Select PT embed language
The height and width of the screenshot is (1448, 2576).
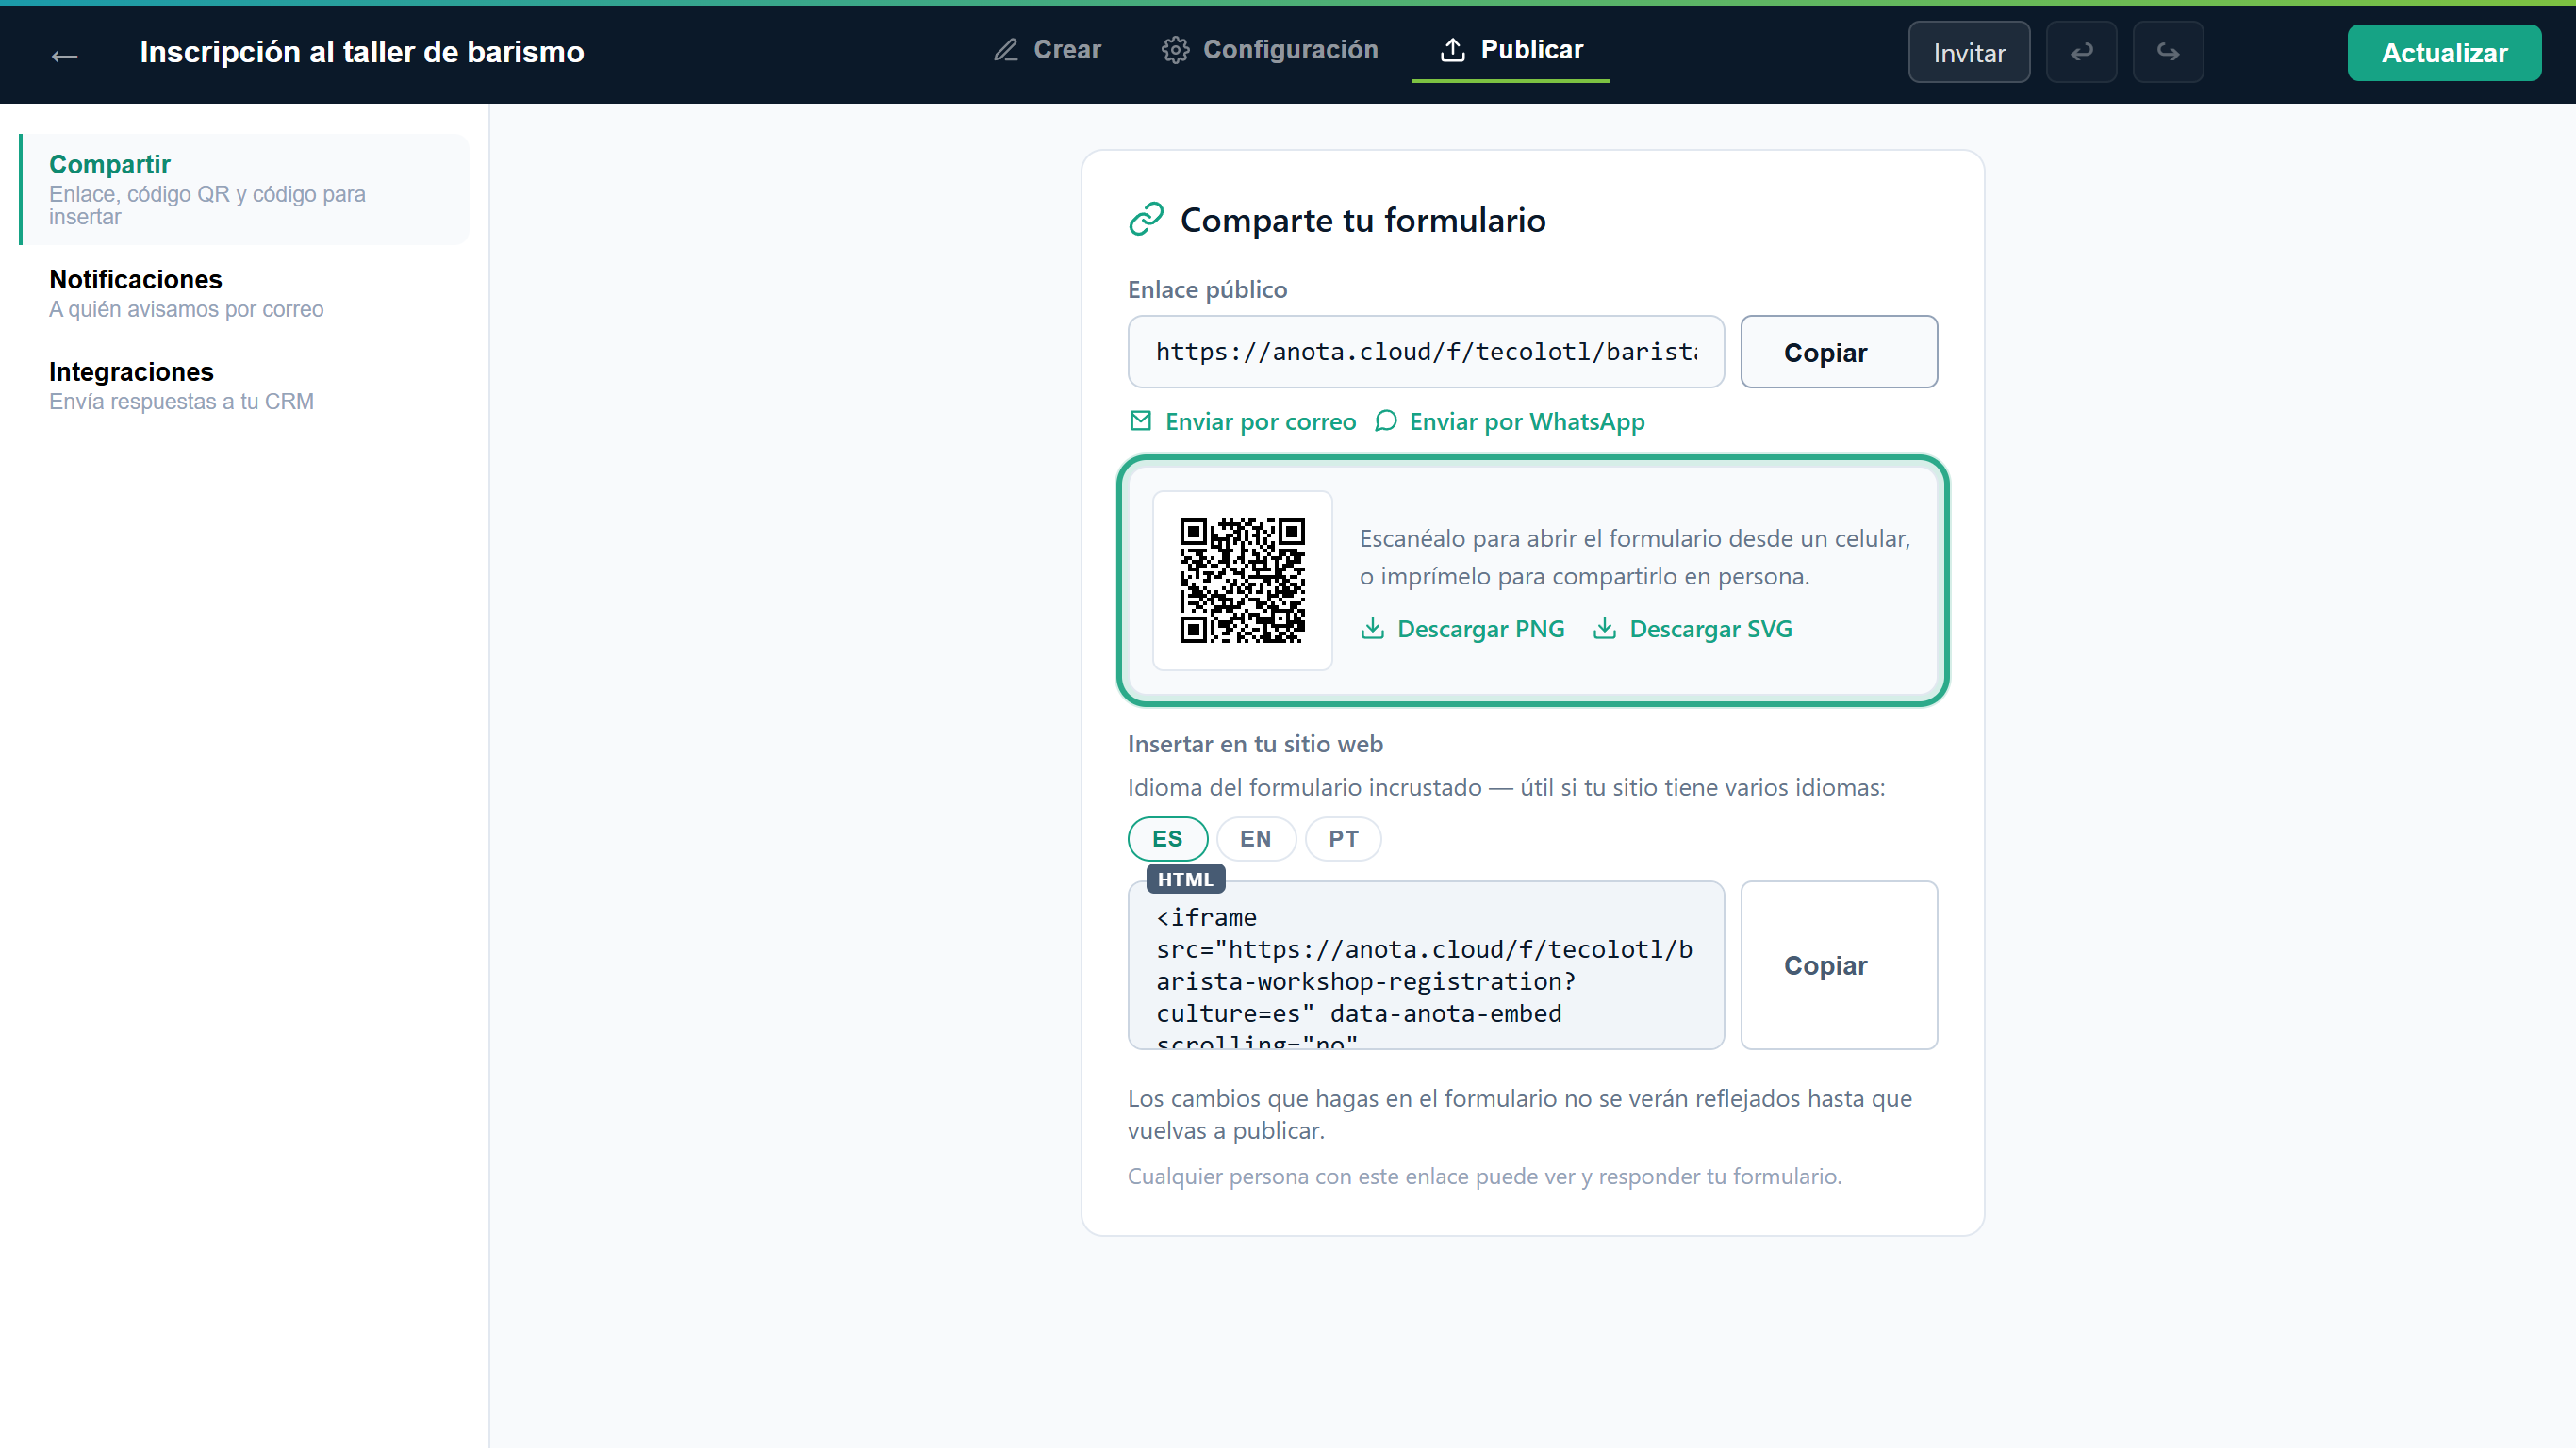point(1343,838)
